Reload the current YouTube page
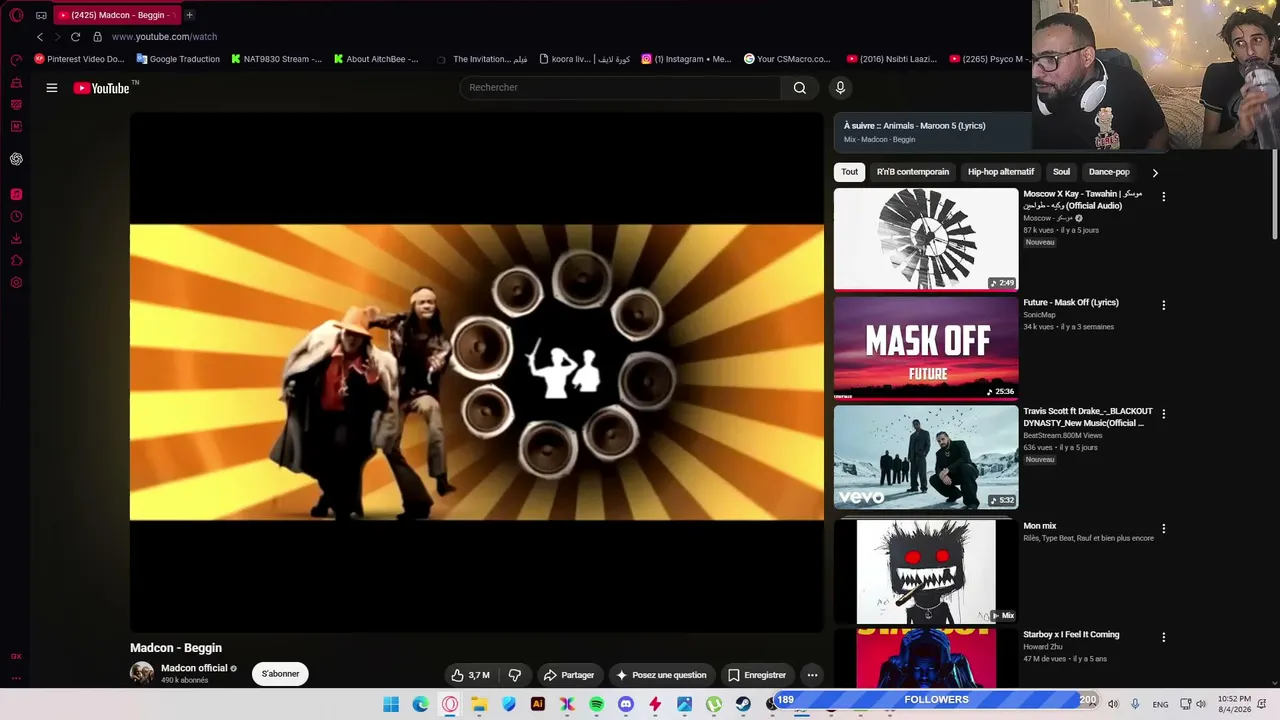Screen dimensions: 1280x720 (75, 37)
